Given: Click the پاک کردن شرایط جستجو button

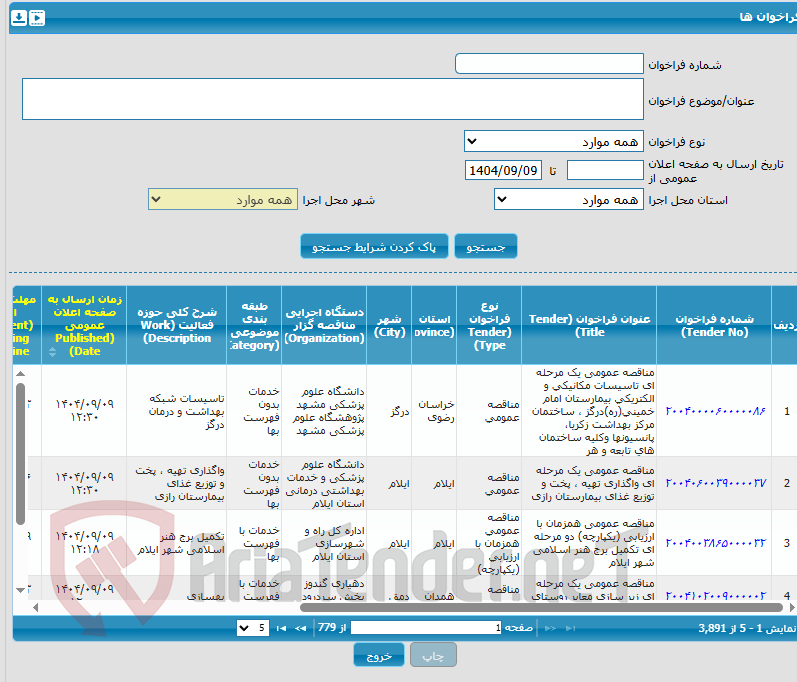Looking at the screenshot, I should 374,246.
